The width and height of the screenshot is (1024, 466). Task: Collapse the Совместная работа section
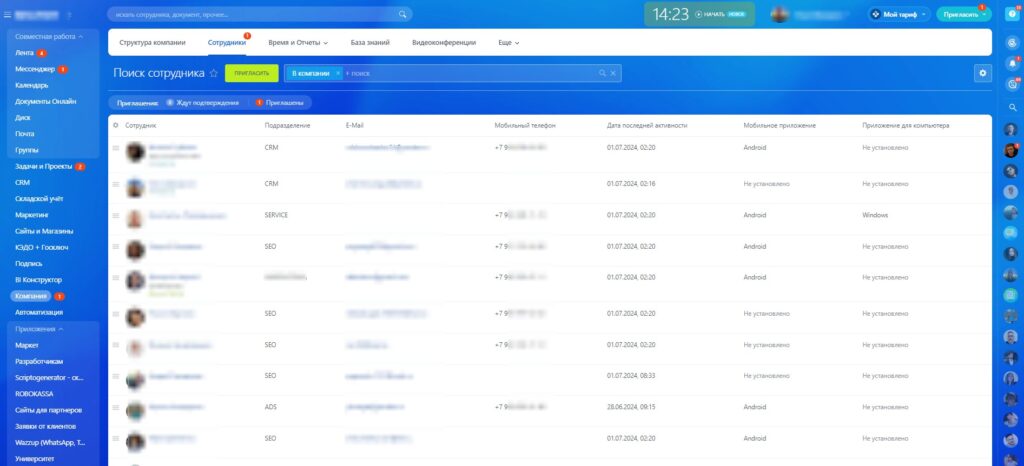(81, 37)
